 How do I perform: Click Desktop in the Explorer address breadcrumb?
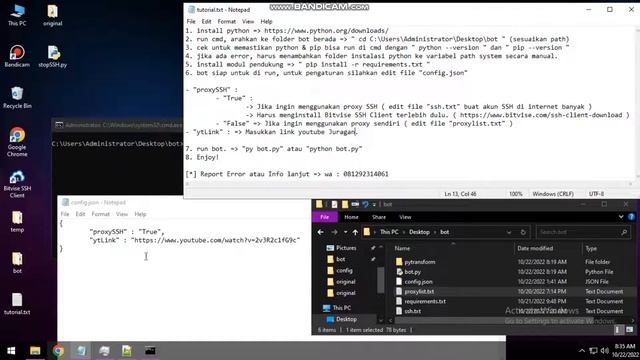click(x=419, y=232)
